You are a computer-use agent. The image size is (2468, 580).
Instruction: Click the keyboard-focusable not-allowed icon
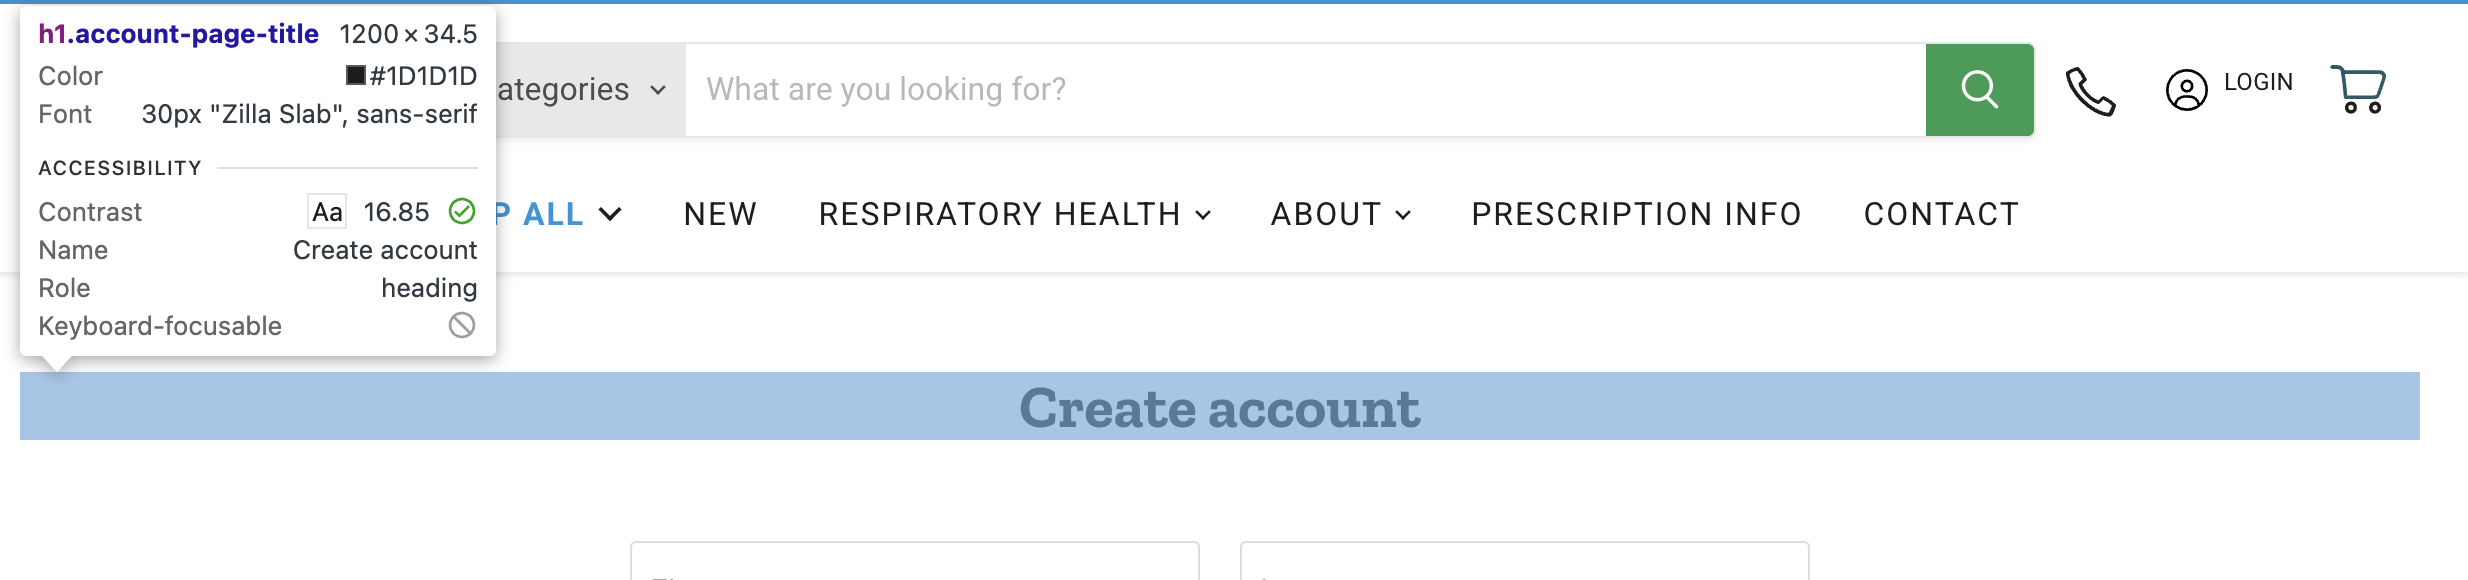tap(461, 325)
